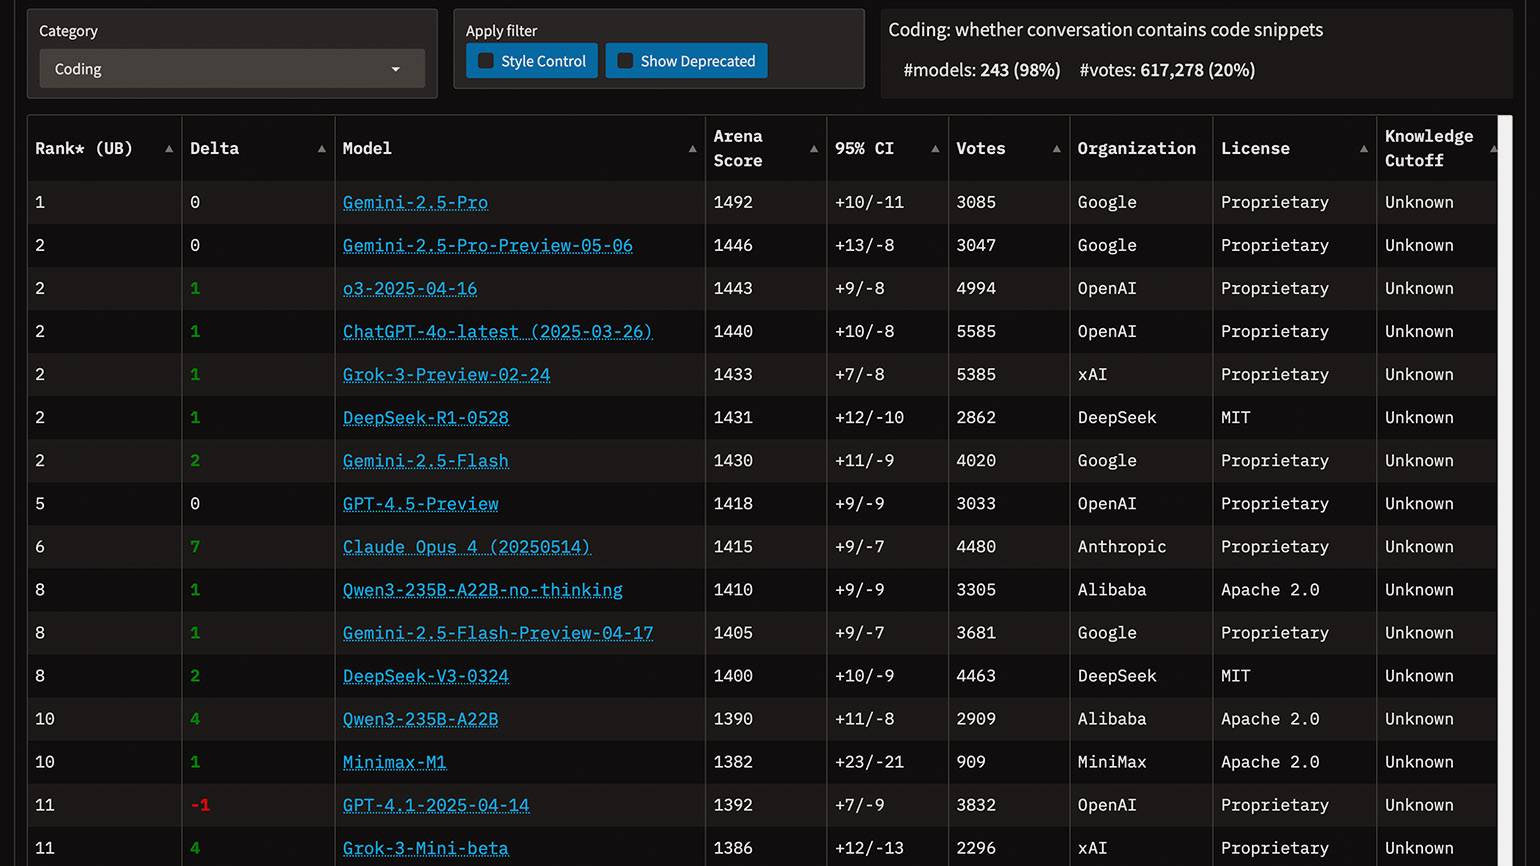Select rank 5 cell for GPT-4.5-Preview

(x=40, y=503)
